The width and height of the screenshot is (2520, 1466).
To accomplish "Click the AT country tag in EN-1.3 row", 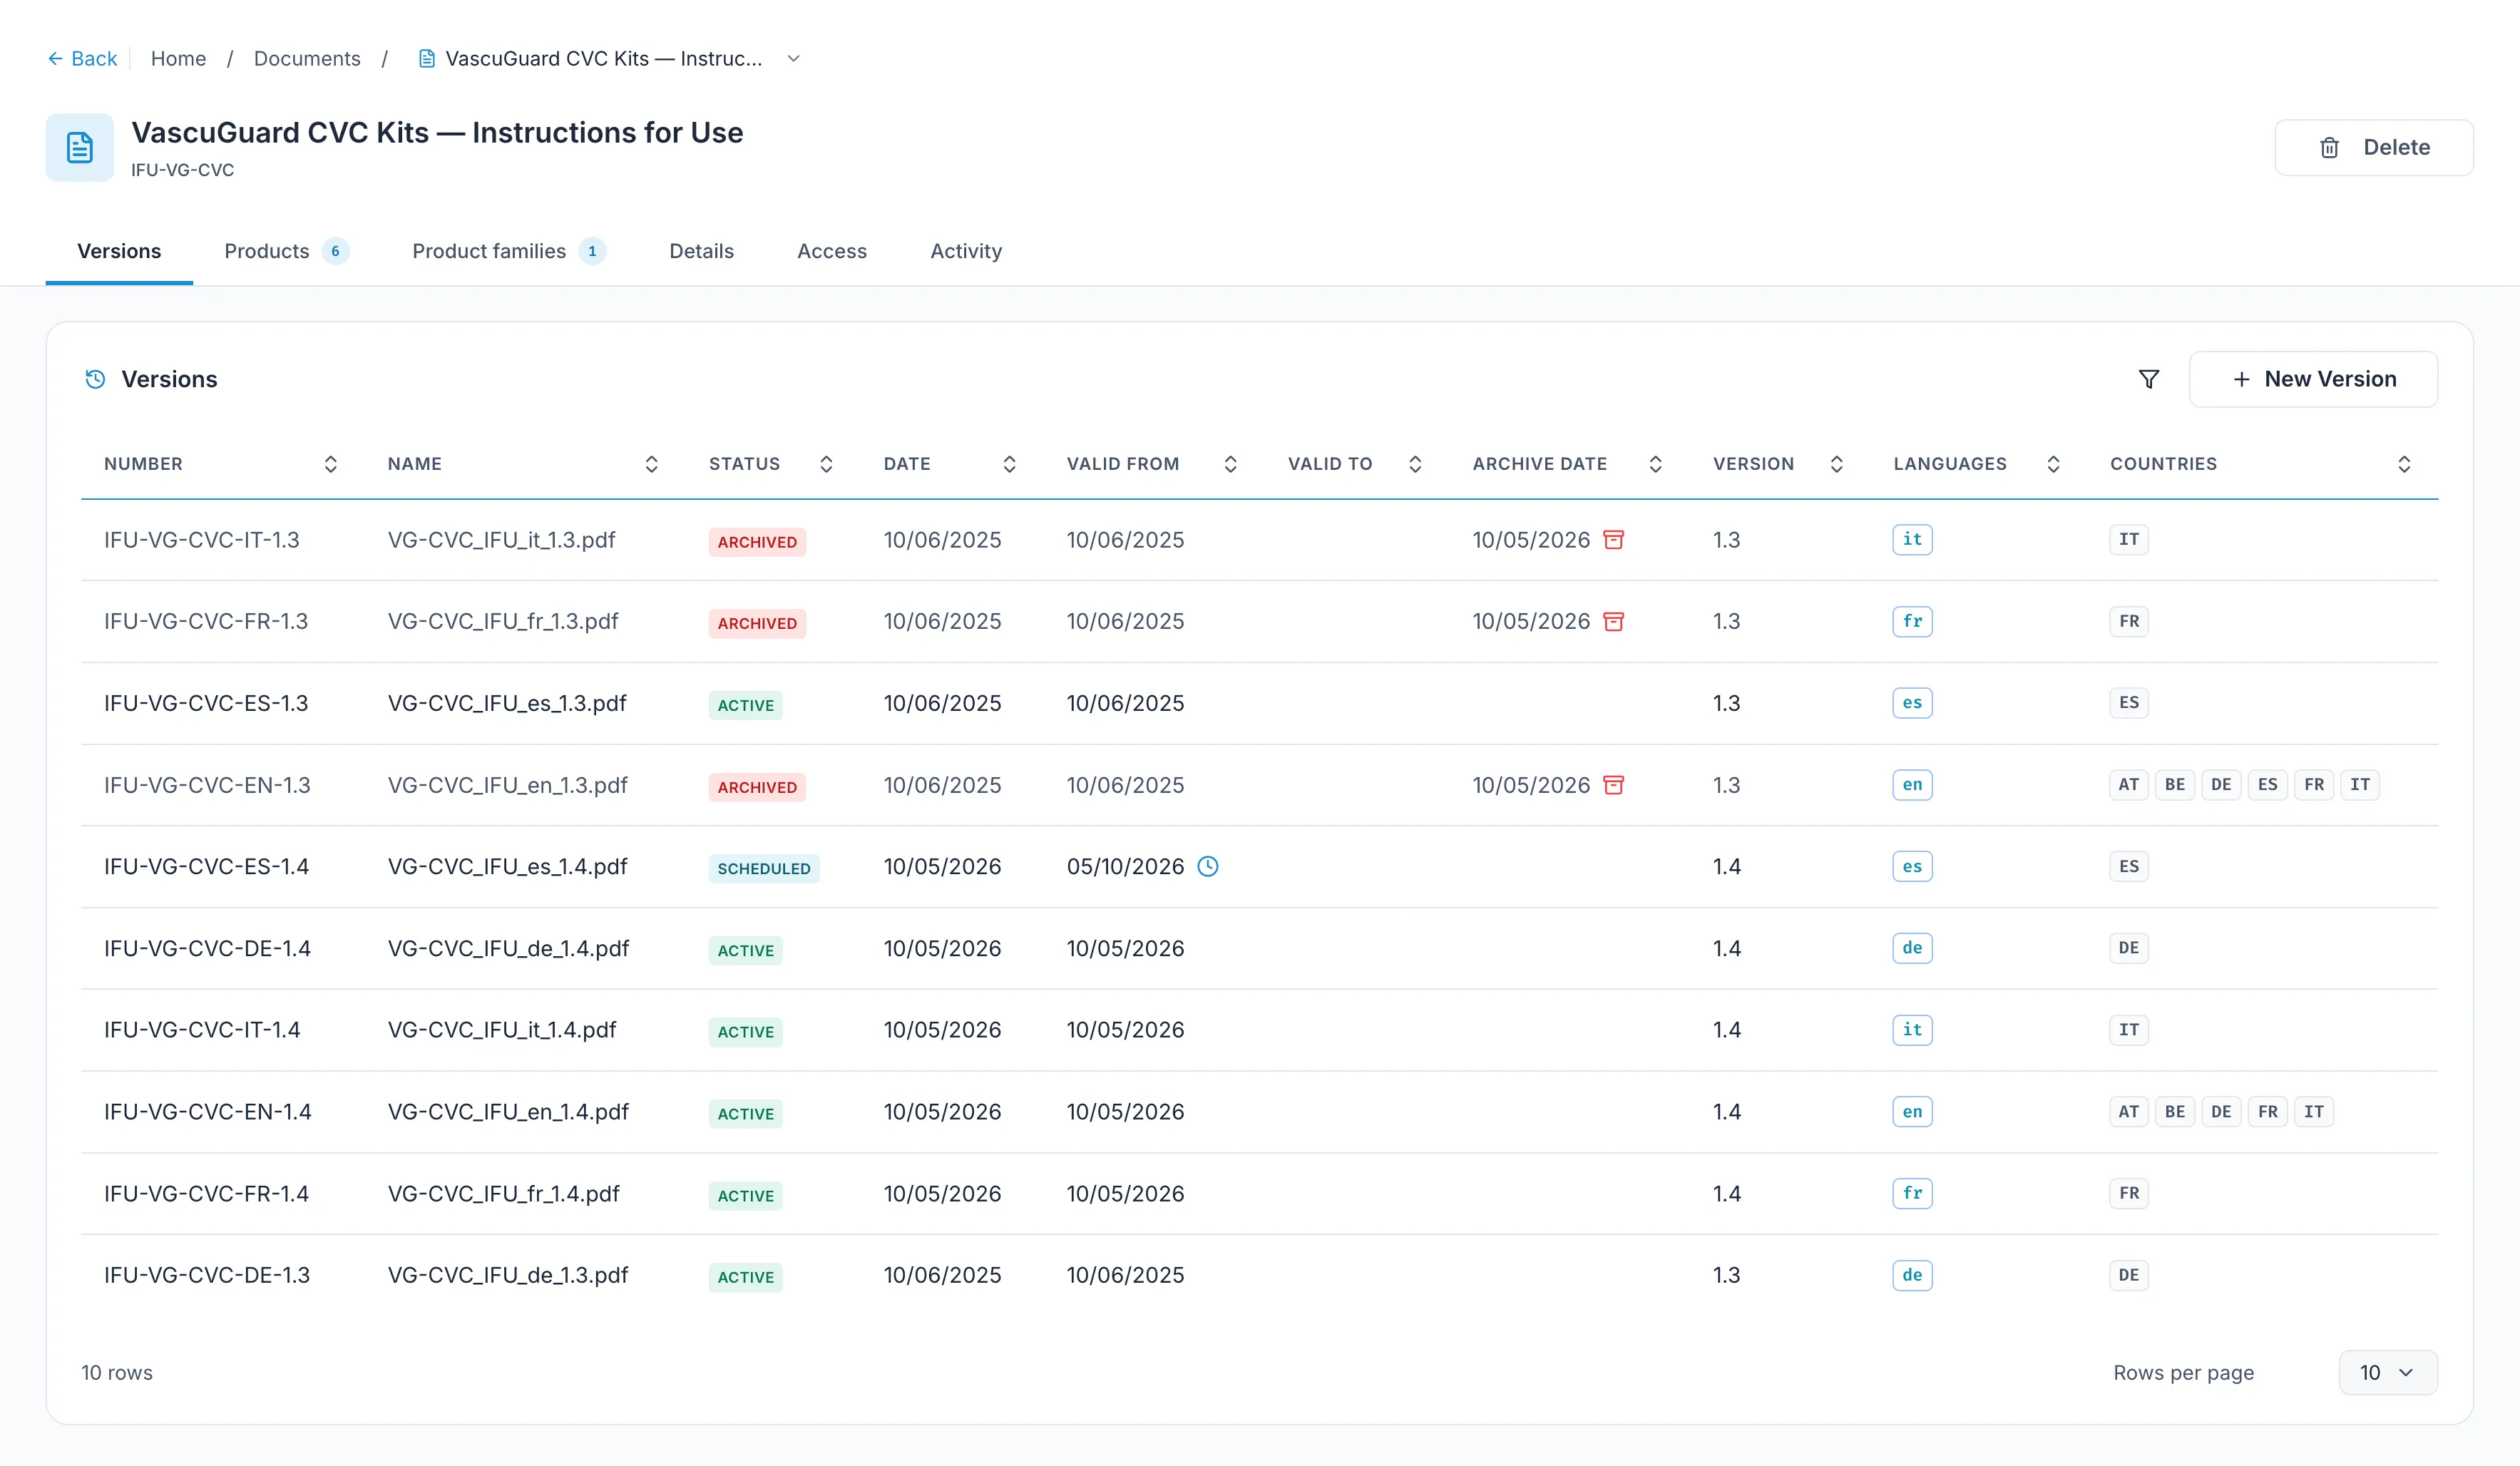I will [2129, 785].
